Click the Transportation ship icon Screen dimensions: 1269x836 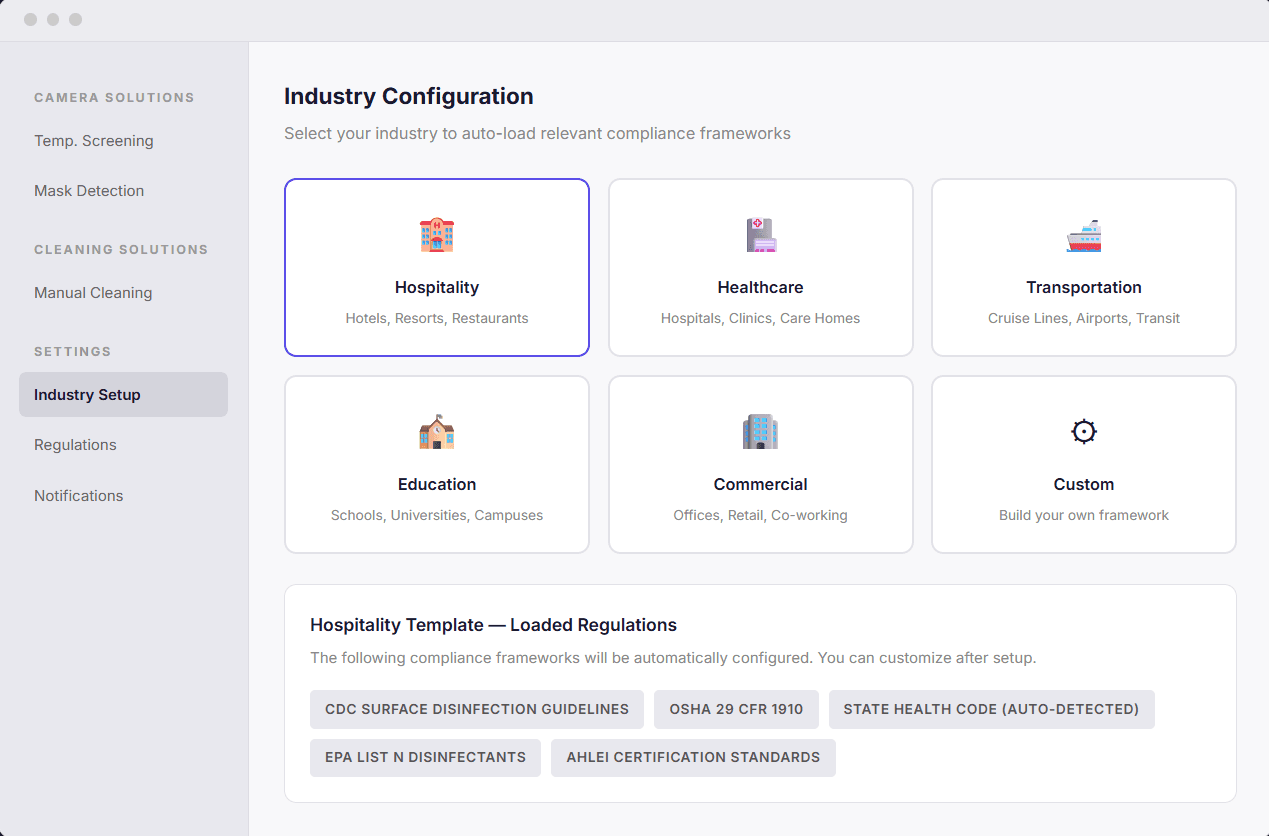[1083, 235]
